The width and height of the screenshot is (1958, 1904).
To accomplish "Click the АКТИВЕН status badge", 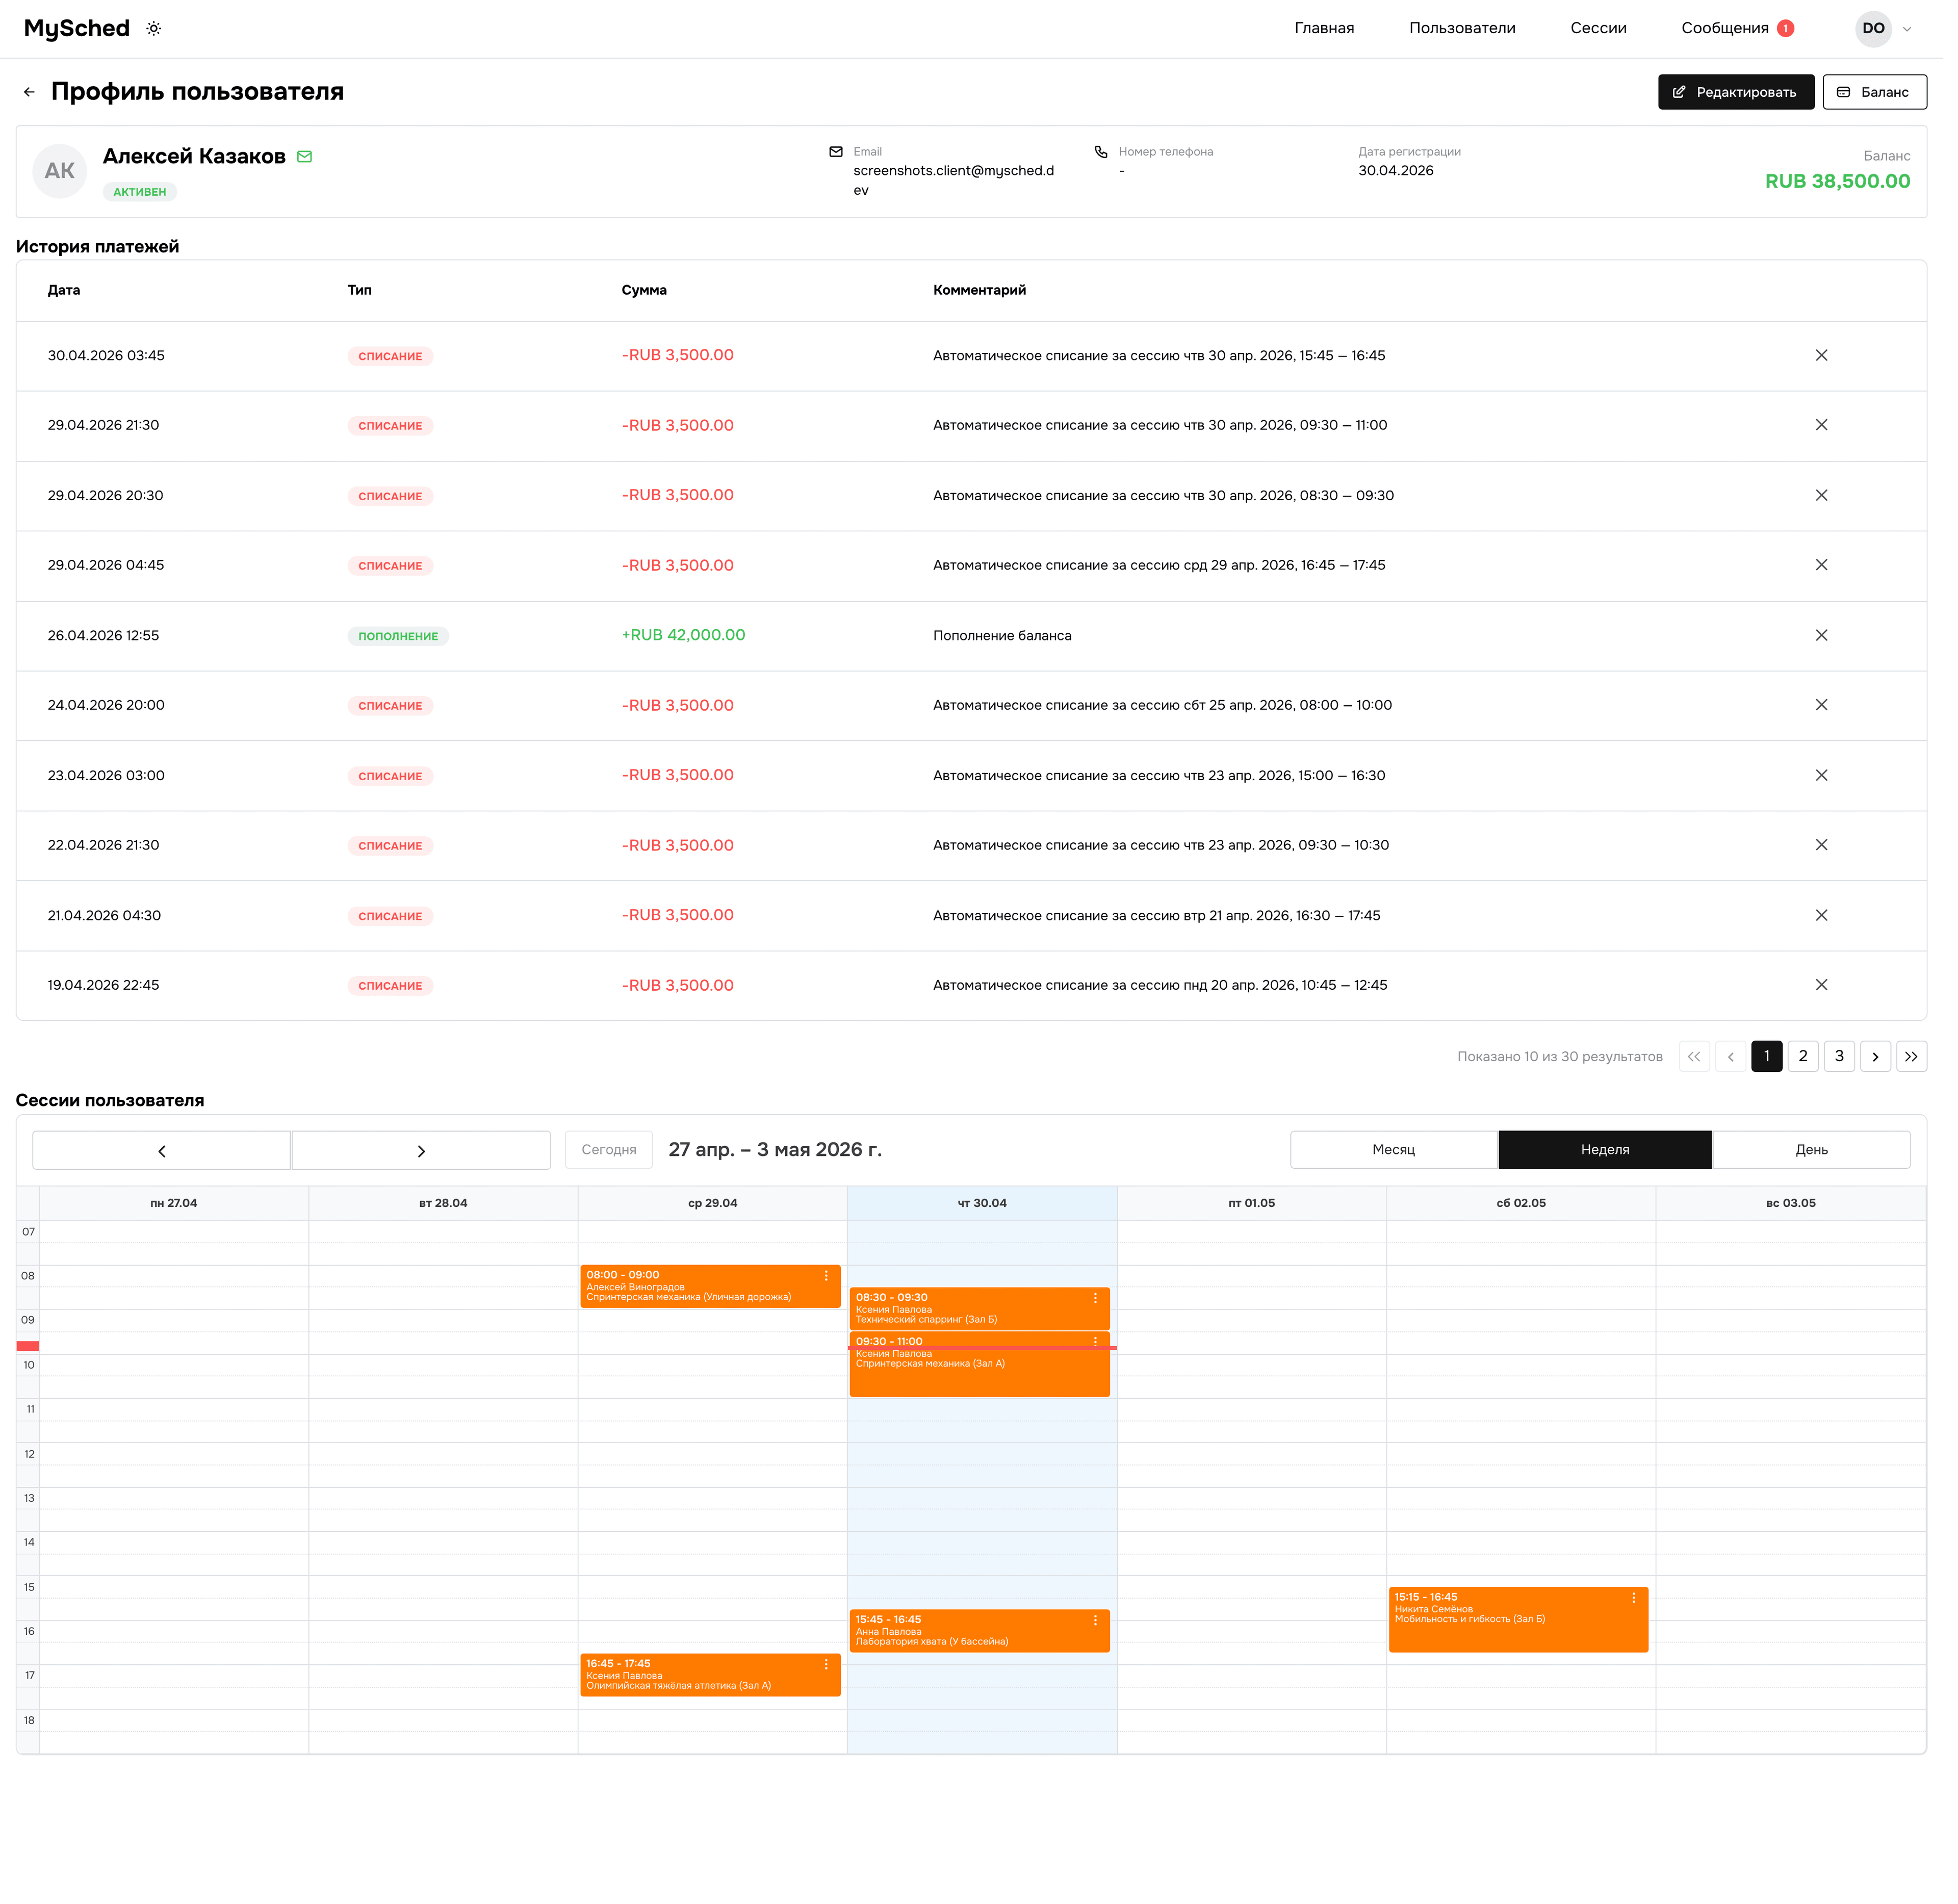I will tap(141, 193).
